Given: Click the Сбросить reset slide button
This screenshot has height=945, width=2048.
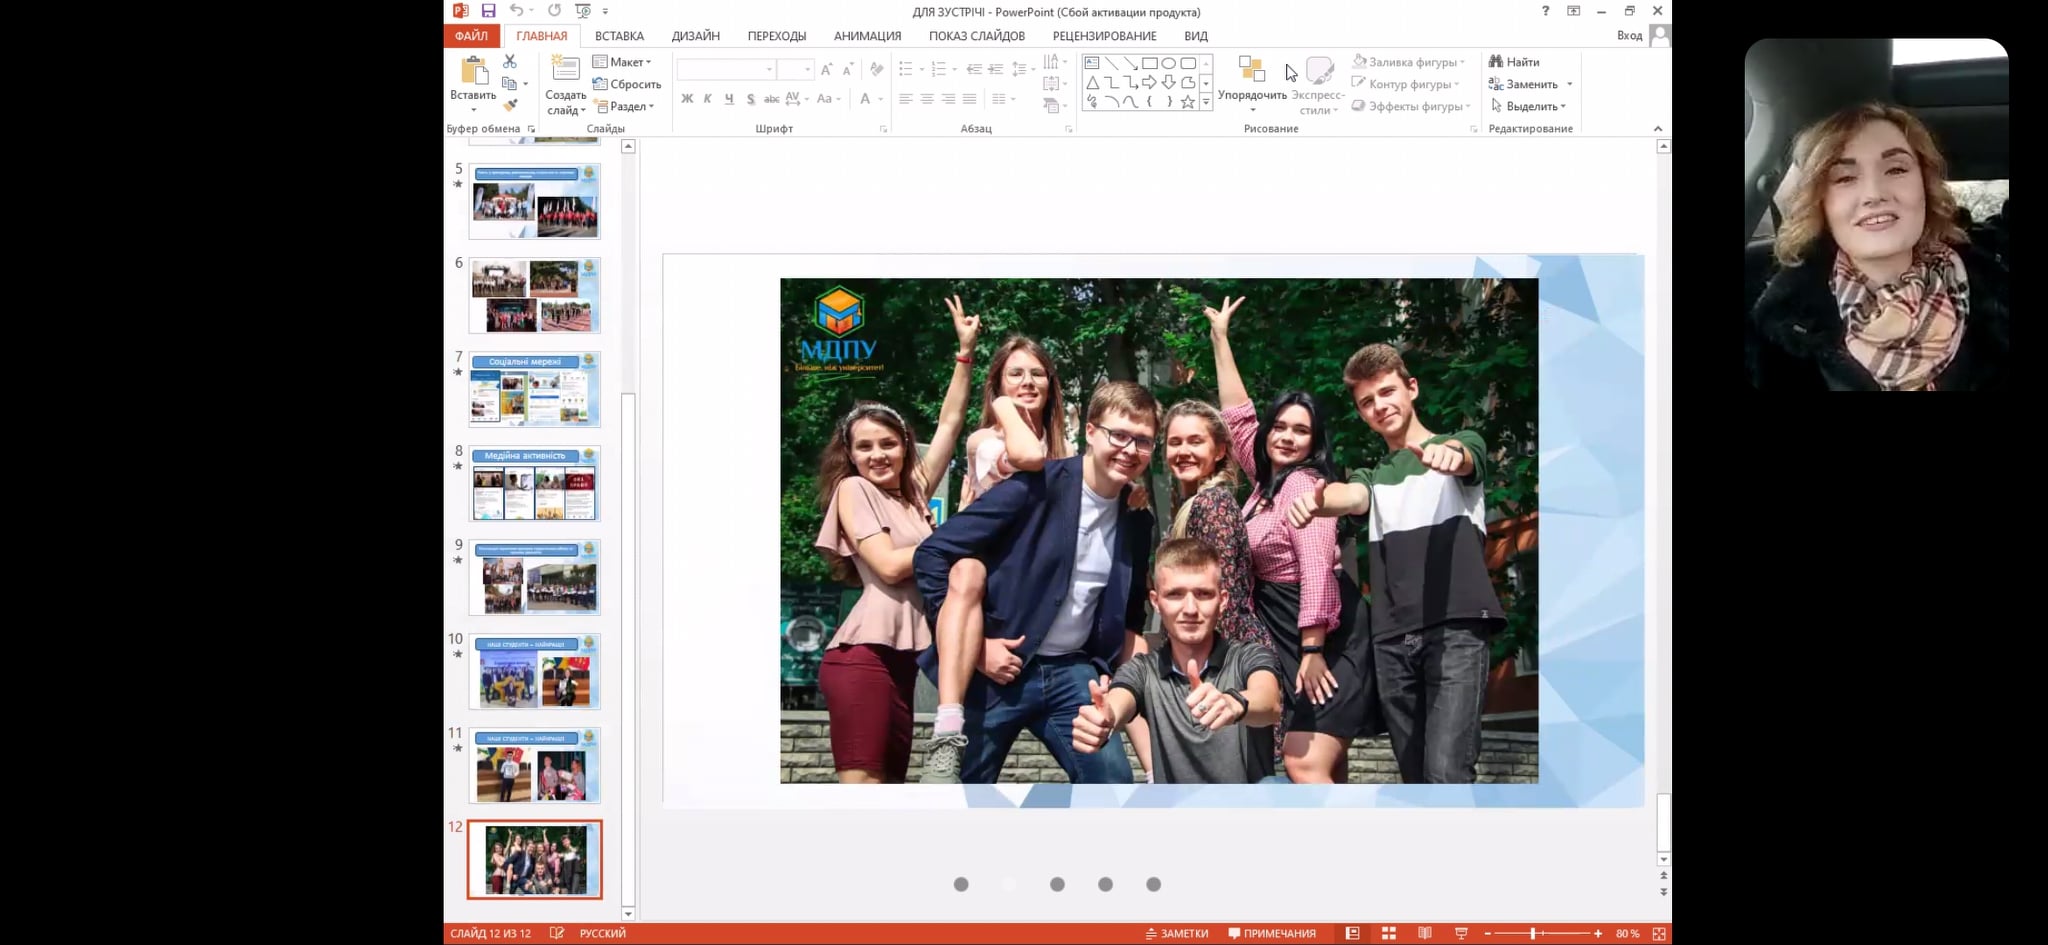Looking at the screenshot, I should [627, 84].
